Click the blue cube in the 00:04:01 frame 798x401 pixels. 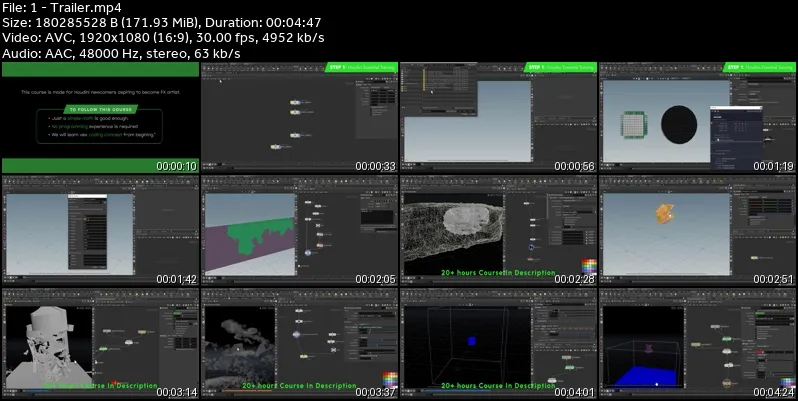(472, 341)
